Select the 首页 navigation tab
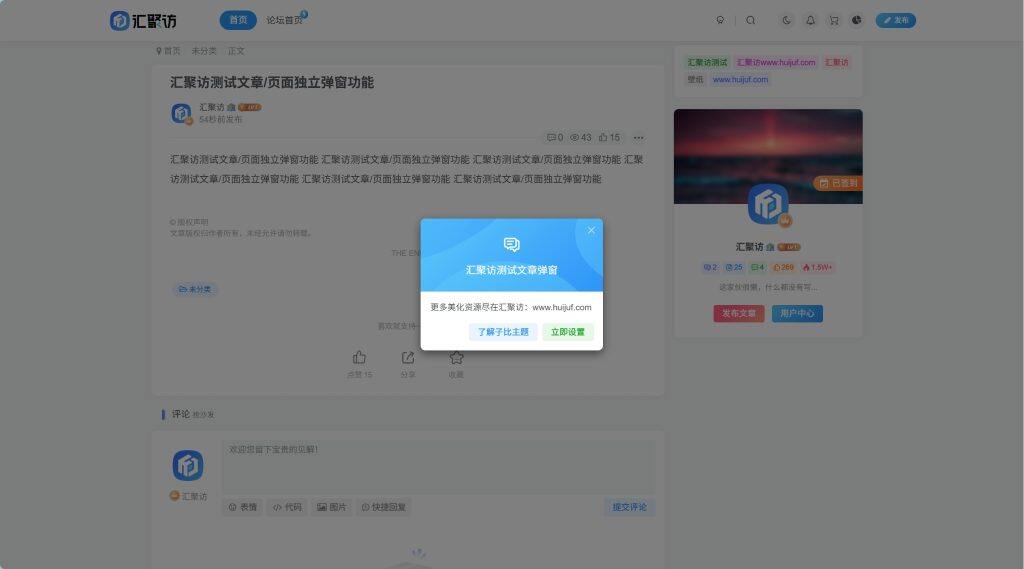Image resolution: width=1024 pixels, height=569 pixels. (238, 20)
